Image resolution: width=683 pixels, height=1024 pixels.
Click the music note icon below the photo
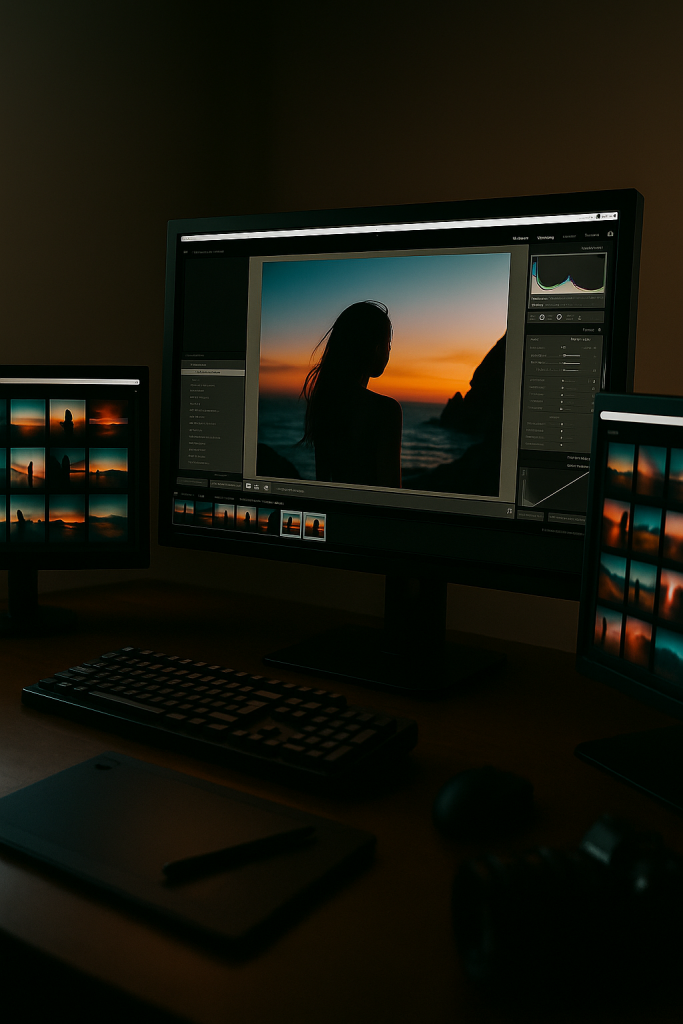click(x=509, y=511)
